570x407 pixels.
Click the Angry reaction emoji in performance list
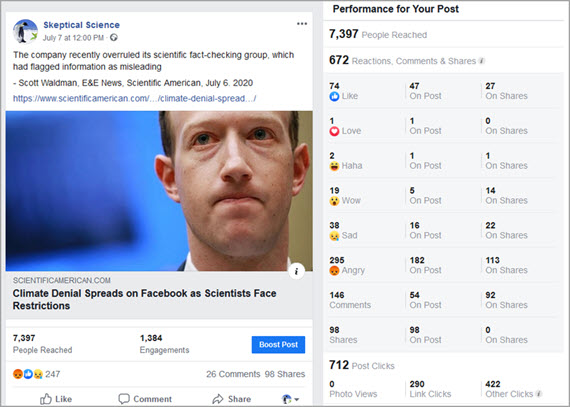[x=334, y=270]
